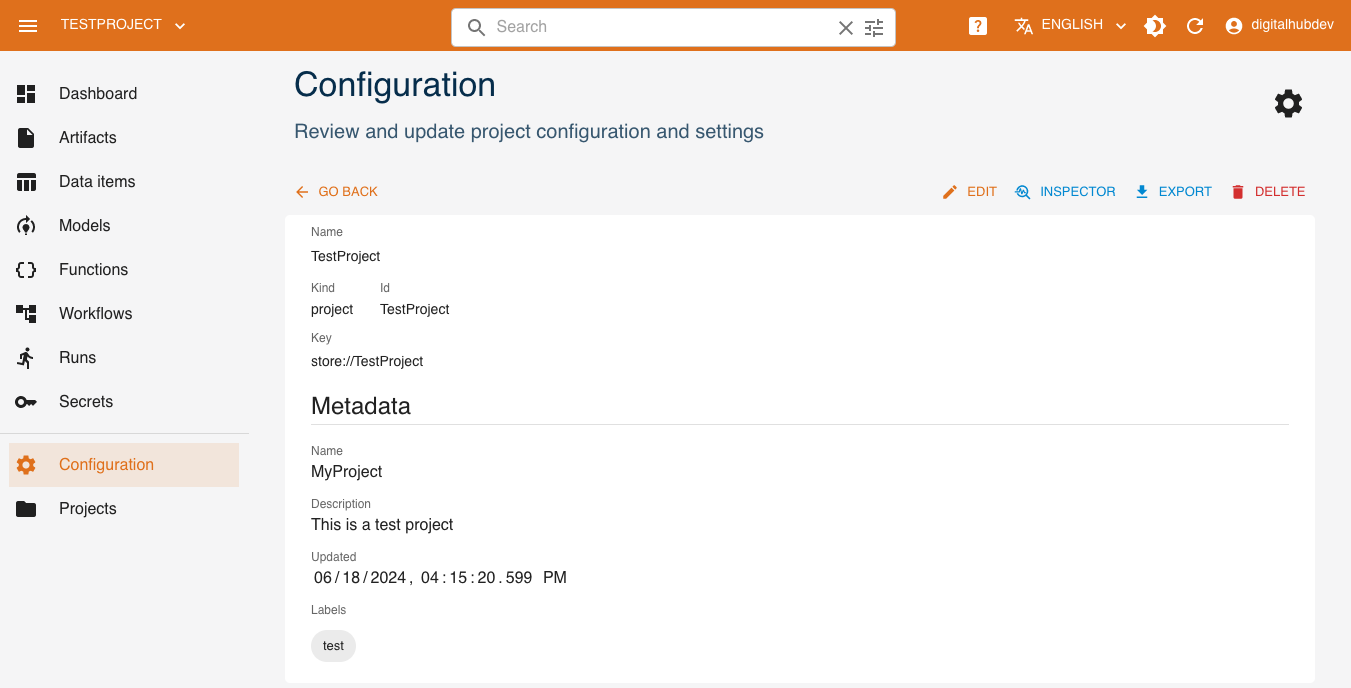The image size is (1351, 688).
Task: Select Data items in sidebar
Action: click(x=96, y=182)
